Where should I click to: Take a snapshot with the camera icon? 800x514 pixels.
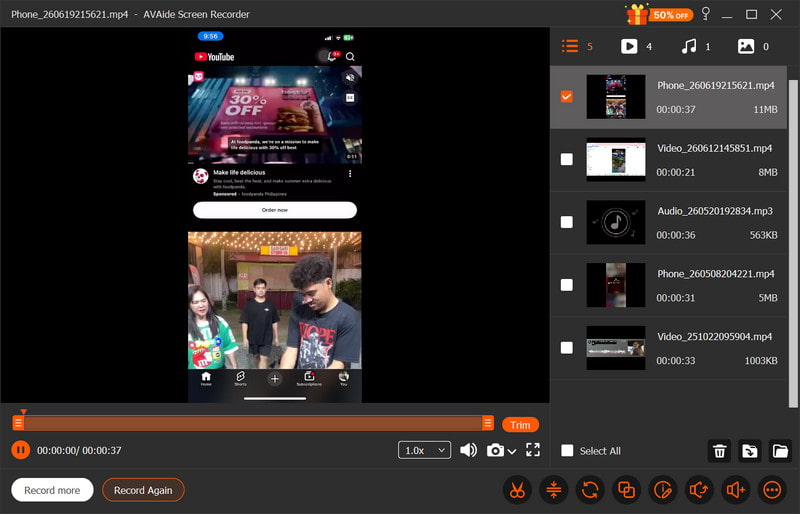click(x=494, y=450)
